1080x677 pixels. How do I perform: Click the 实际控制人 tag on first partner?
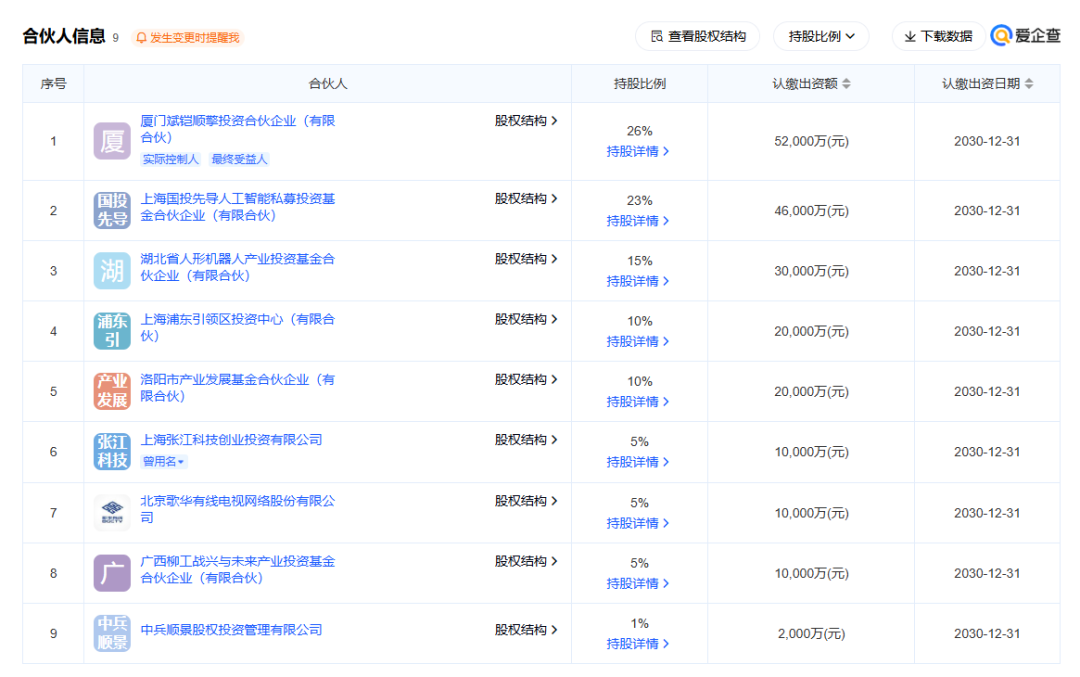pos(170,159)
